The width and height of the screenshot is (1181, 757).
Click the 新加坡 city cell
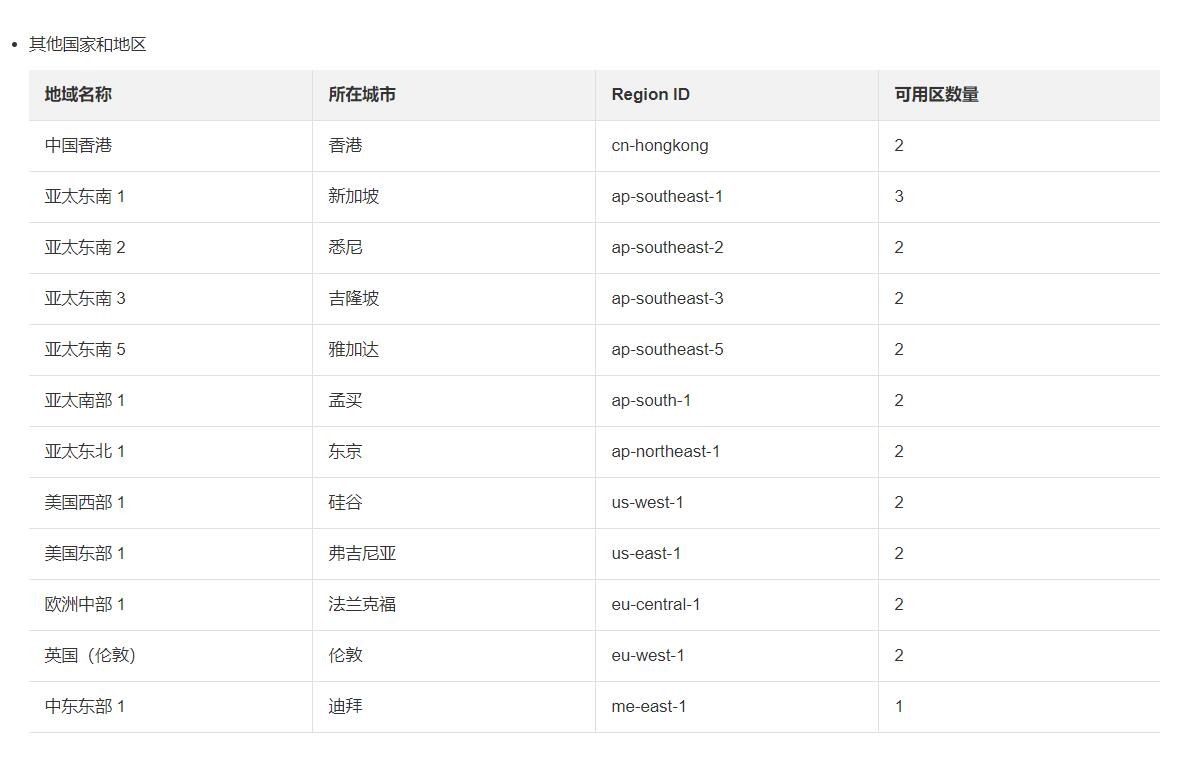coord(353,196)
